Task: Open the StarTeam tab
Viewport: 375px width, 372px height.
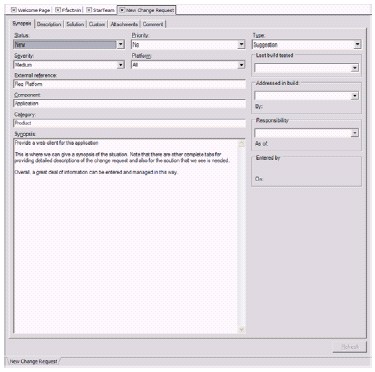Action: pos(104,10)
